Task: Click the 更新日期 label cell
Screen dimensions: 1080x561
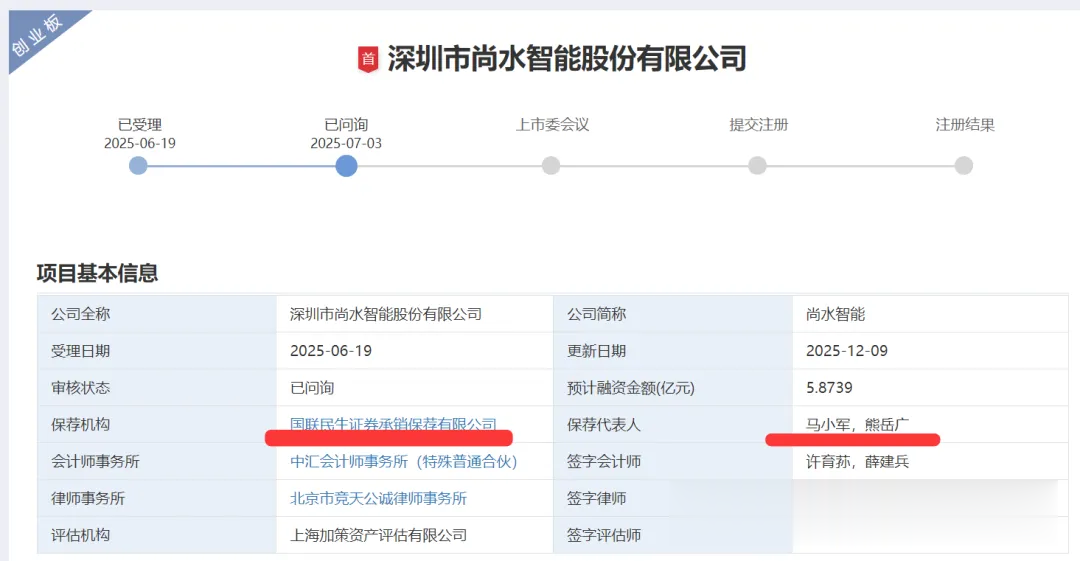Action: 673,351
